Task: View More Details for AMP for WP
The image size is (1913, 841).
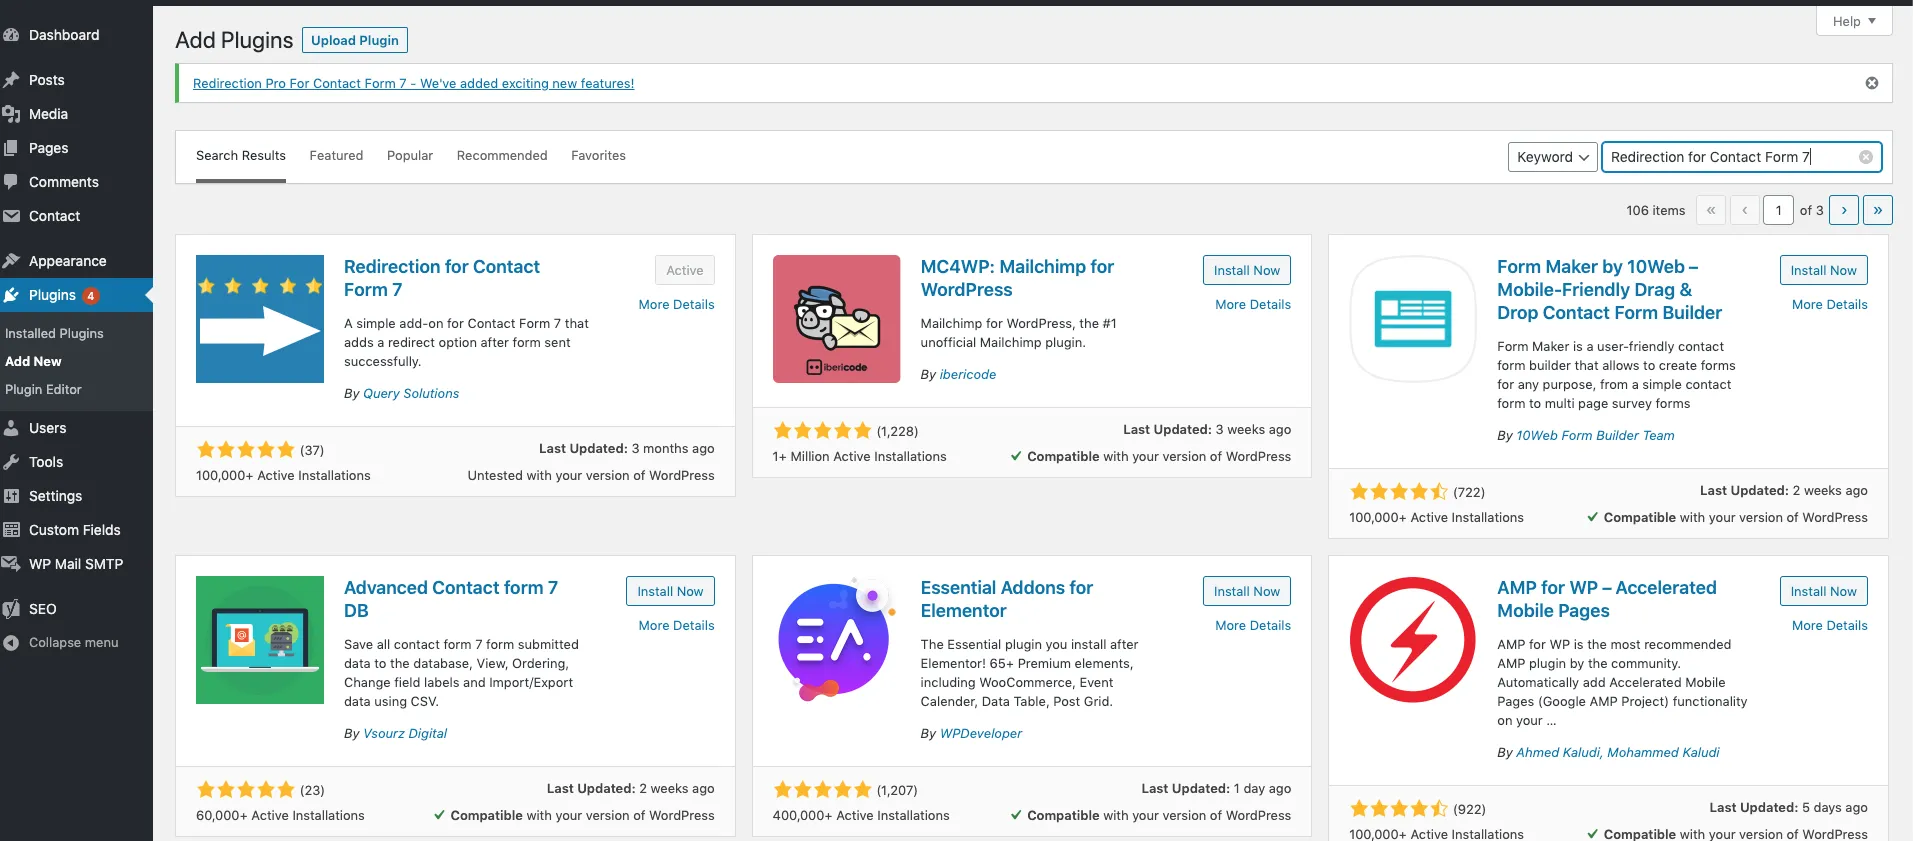Action: [1829, 626]
